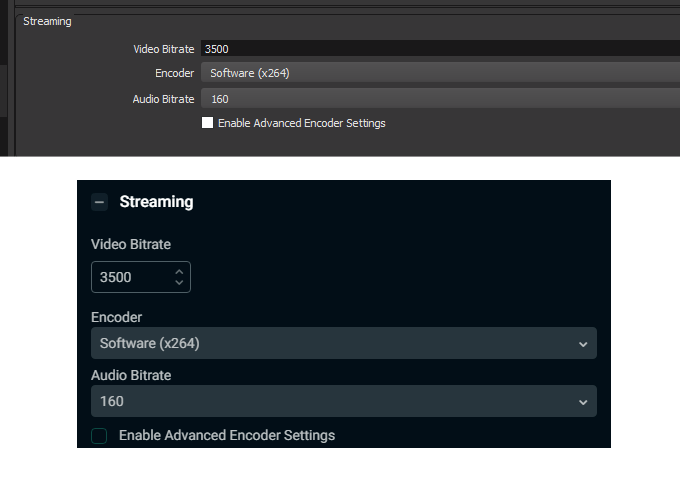
Task: Tick the white Enable Advanced Encoder Settings checkbox
Action: coord(207,123)
